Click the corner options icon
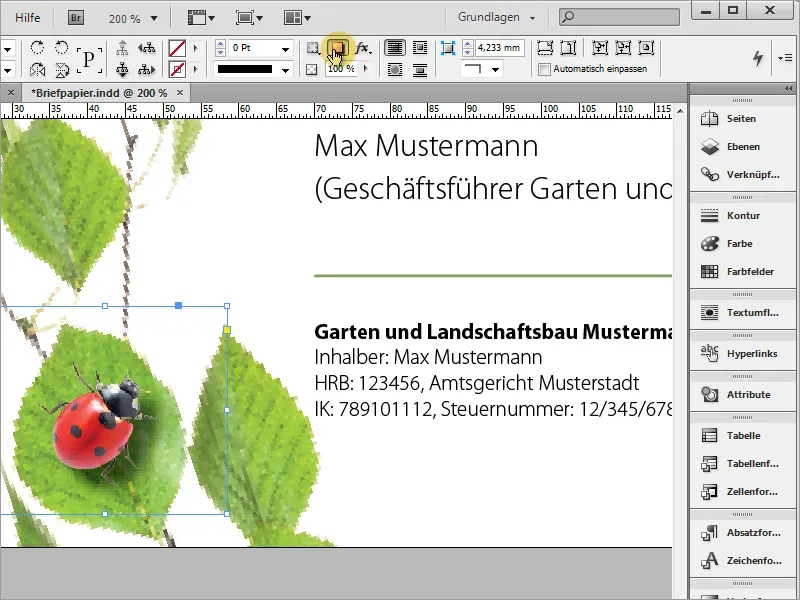 pos(447,48)
